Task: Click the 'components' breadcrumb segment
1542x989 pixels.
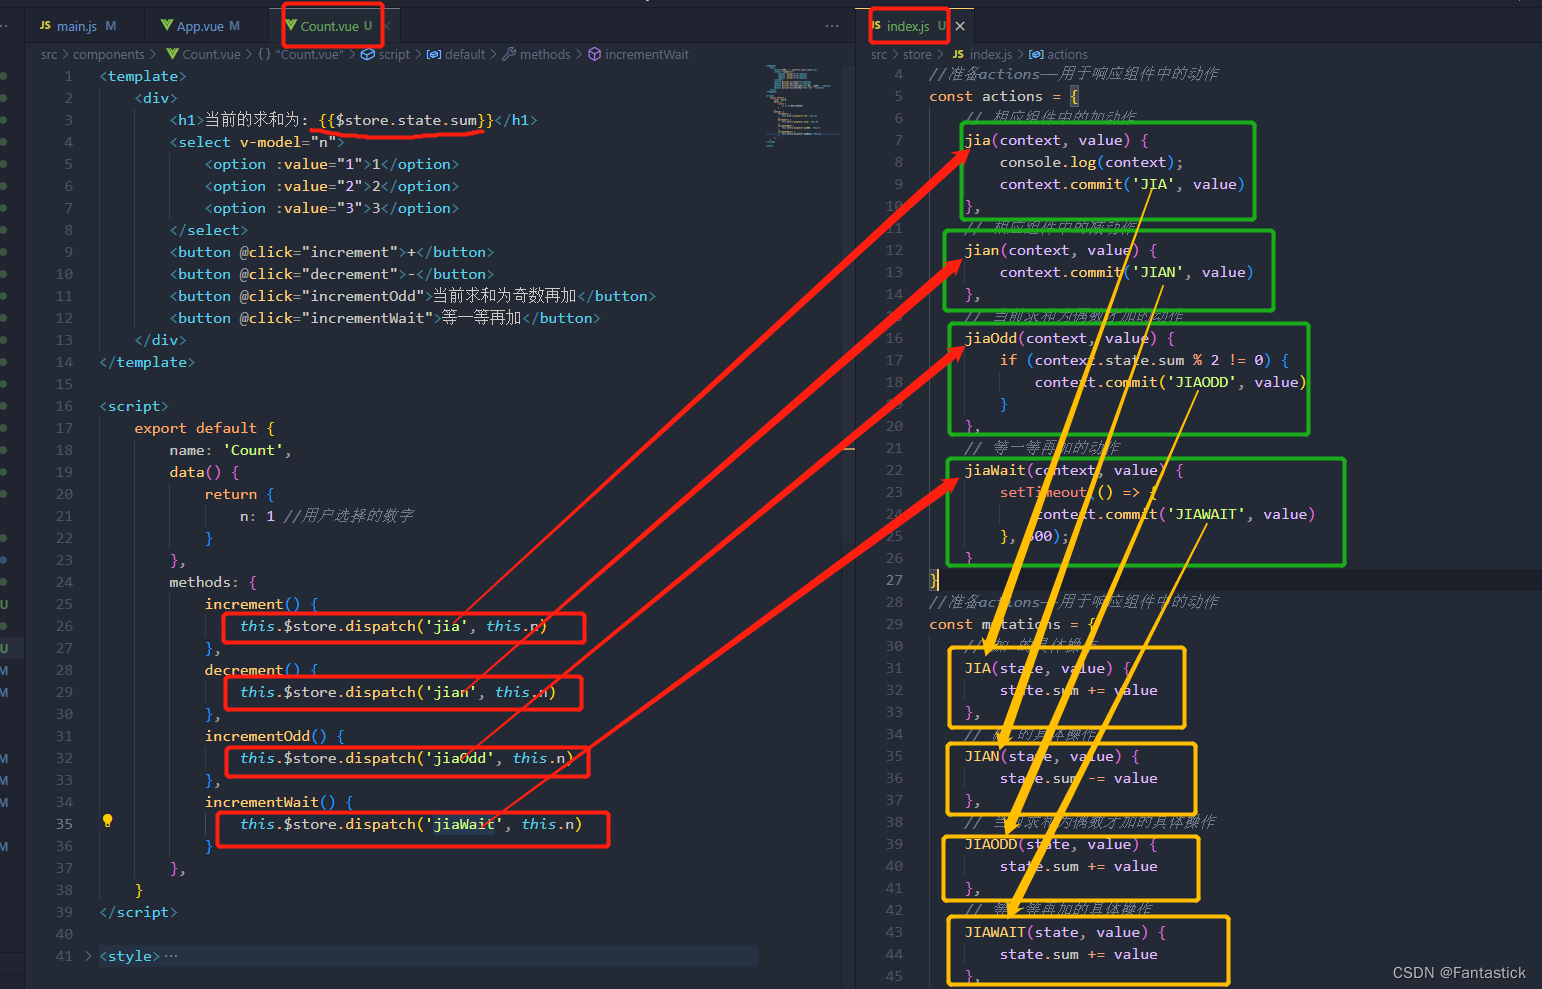Action: click(x=109, y=55)
